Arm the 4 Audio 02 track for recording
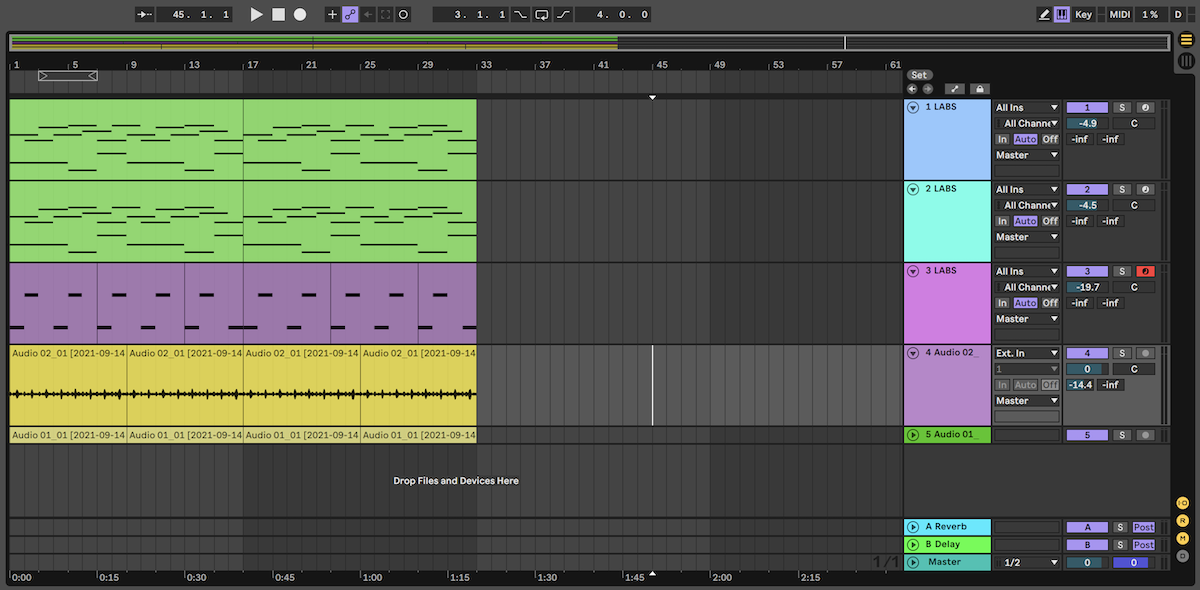The image size is (1200, 590). click(1145, 353)
